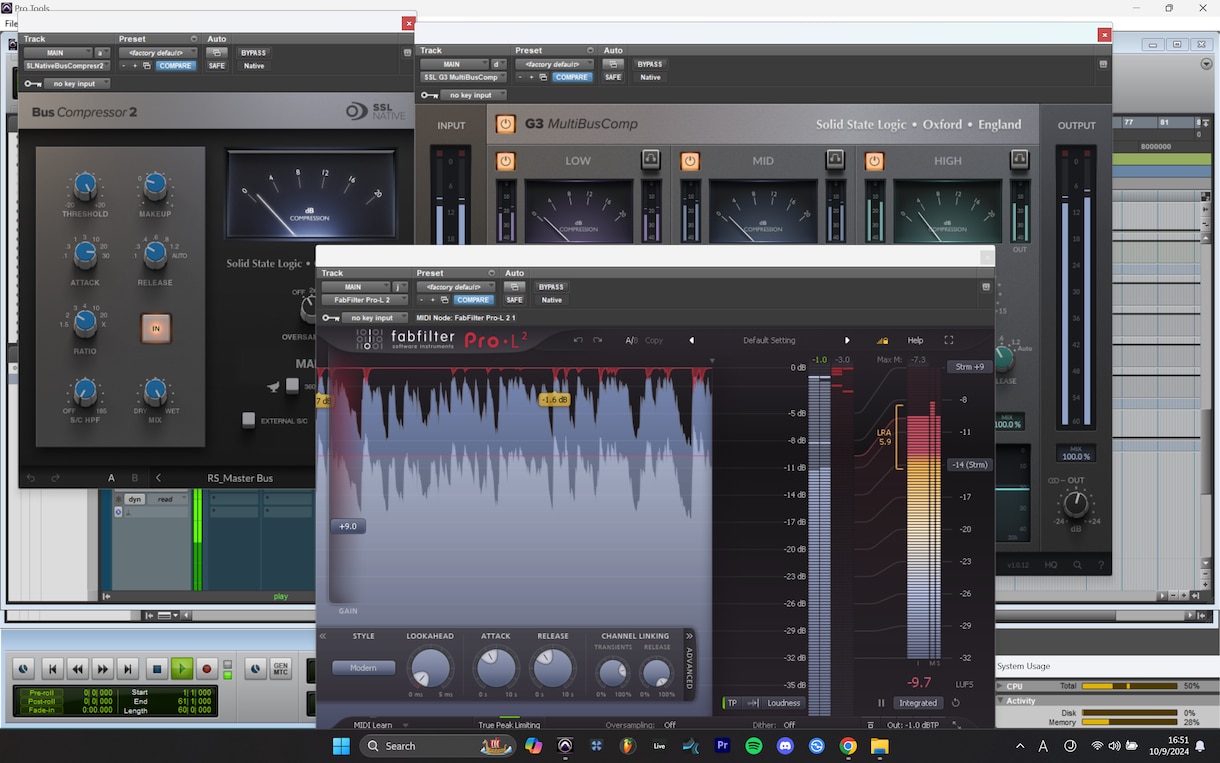The width and height of the screenshot is (1220, 763).
Task: Click SAFE in the FabFilter Pro-L 2 header
Action: 514,300
